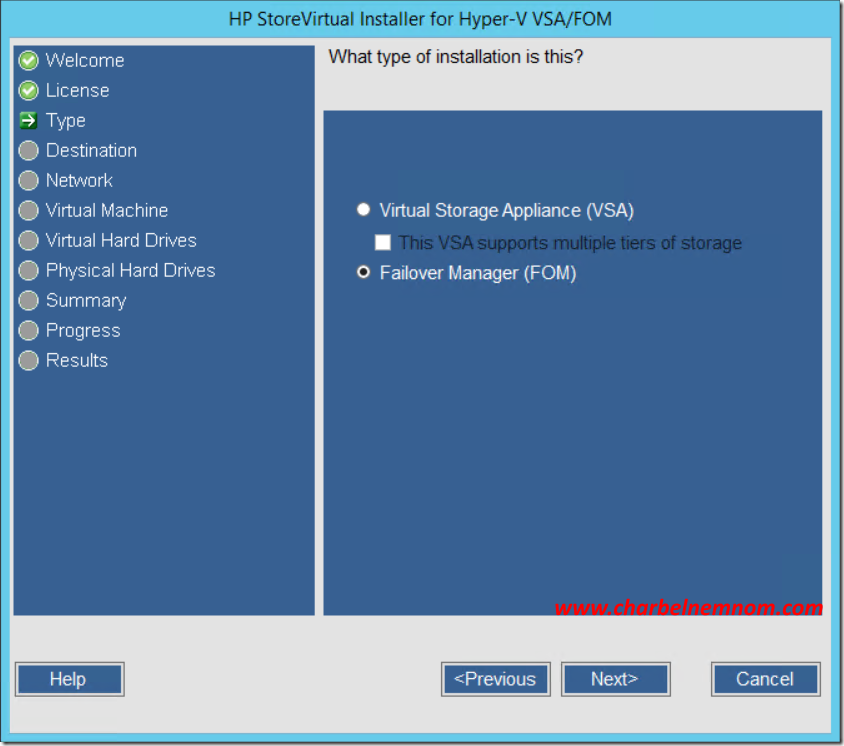The height and width of the screenshot is (746, 844).
Task: Click the 'Virtual Storage Appliance (VSA)' label text
Action: coord(507,210)
